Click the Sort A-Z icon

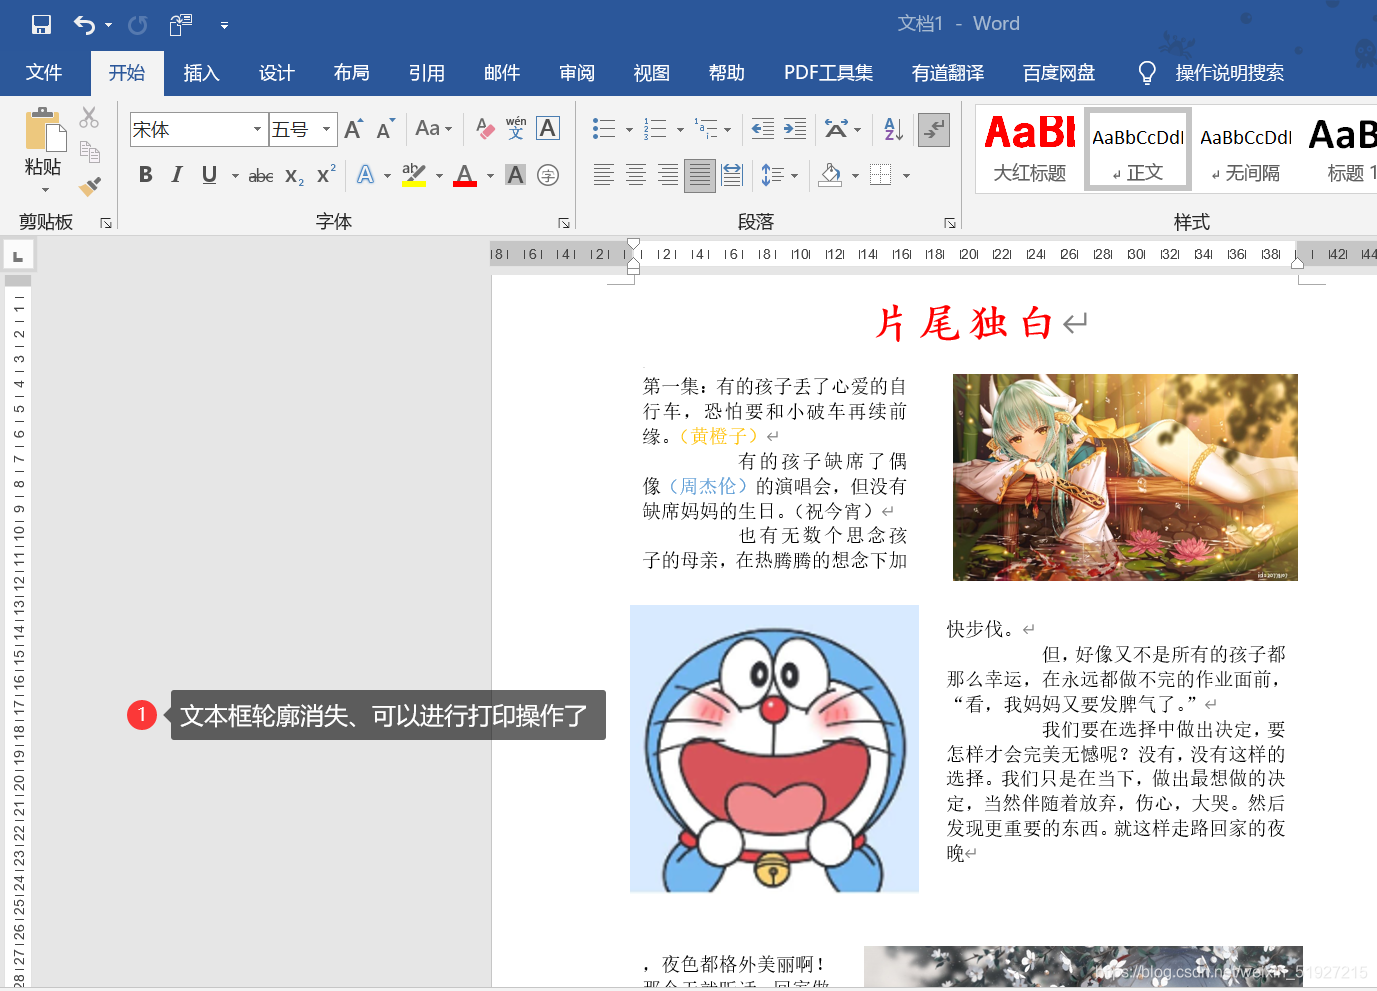894,128
